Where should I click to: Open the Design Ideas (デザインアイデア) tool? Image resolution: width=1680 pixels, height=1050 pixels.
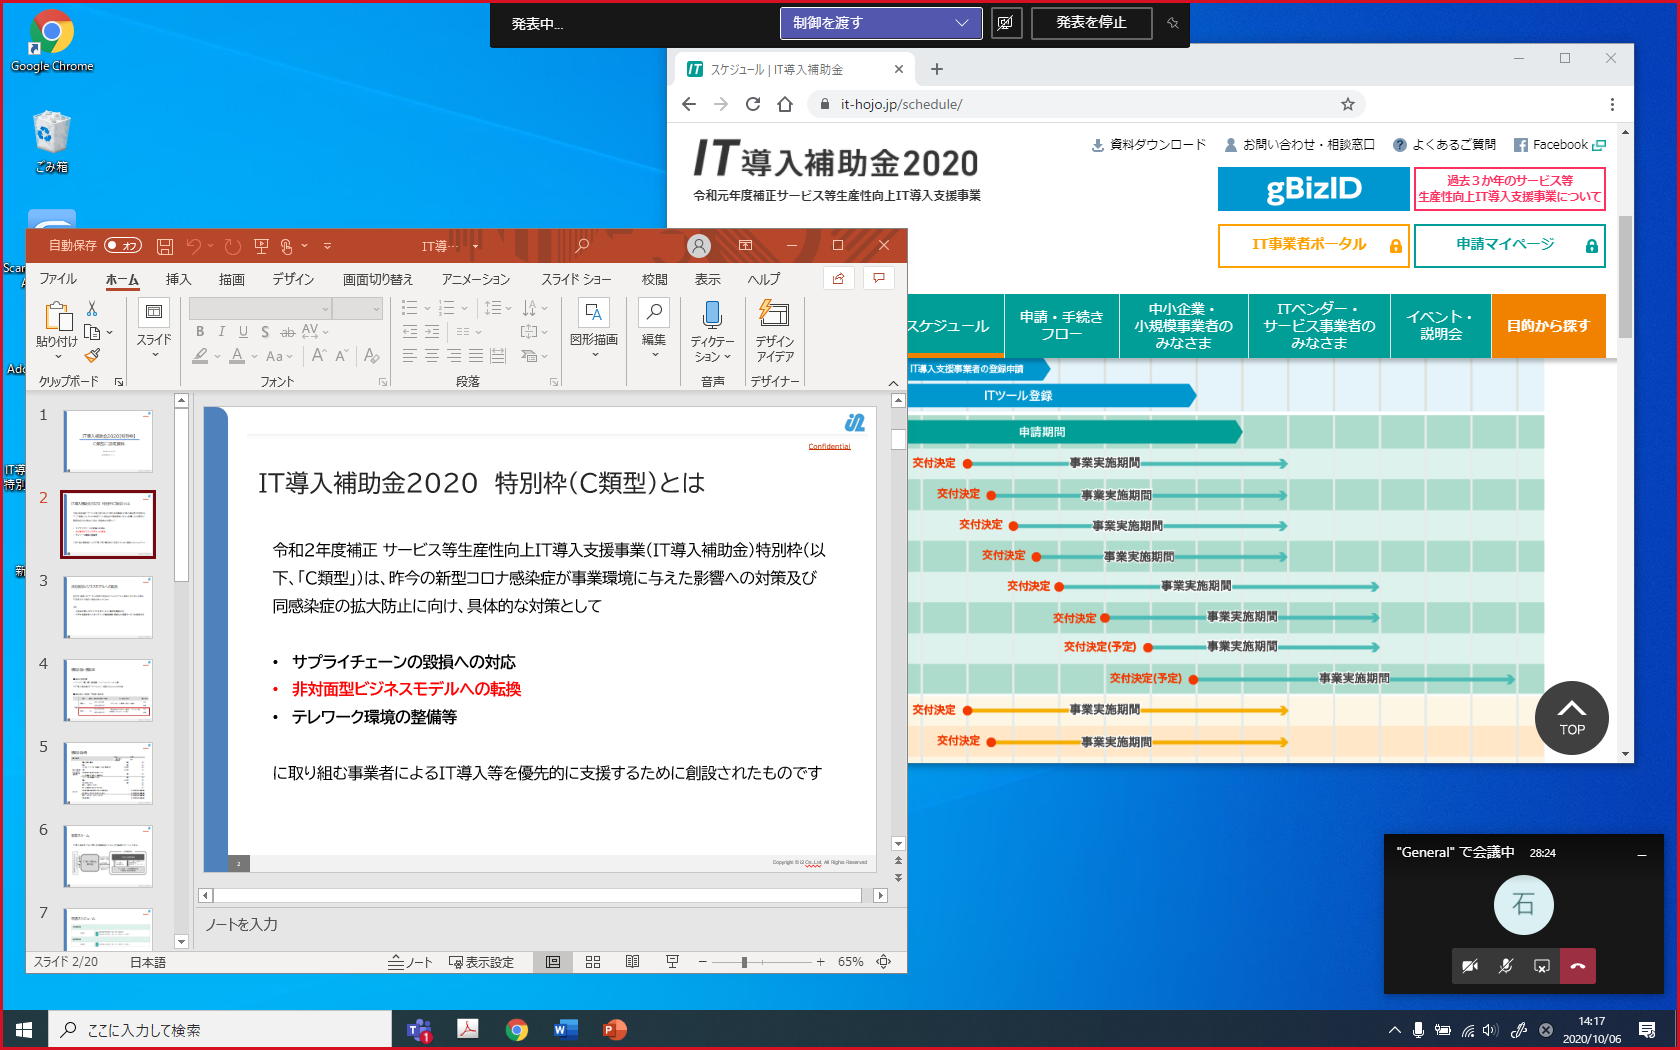pyautogui.click(x=775, y=331)
